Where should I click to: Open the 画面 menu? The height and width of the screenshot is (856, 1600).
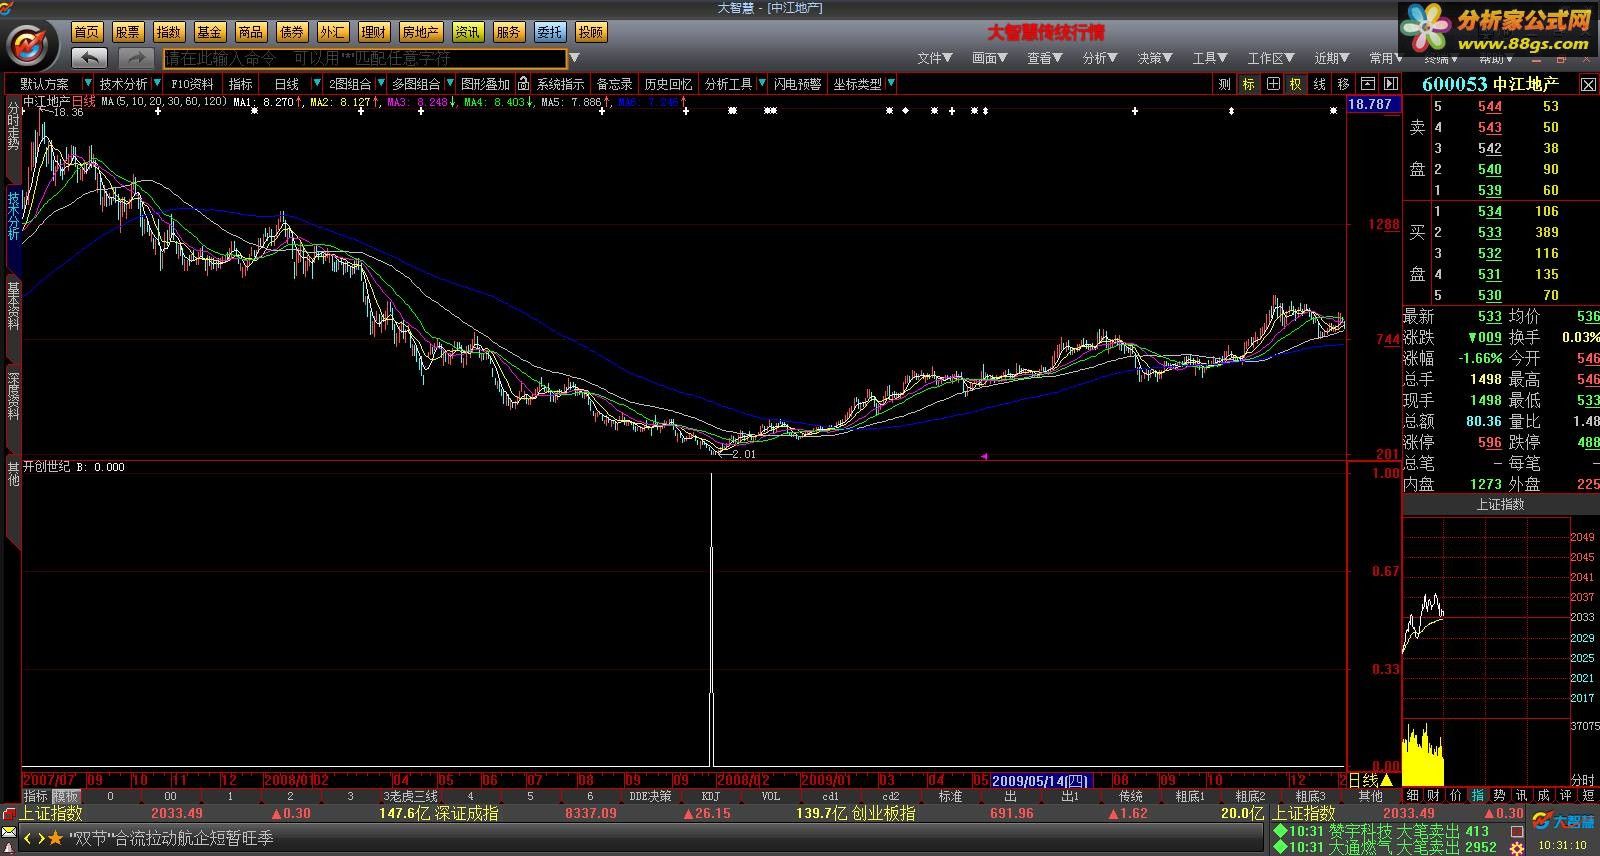coord(990,58)
